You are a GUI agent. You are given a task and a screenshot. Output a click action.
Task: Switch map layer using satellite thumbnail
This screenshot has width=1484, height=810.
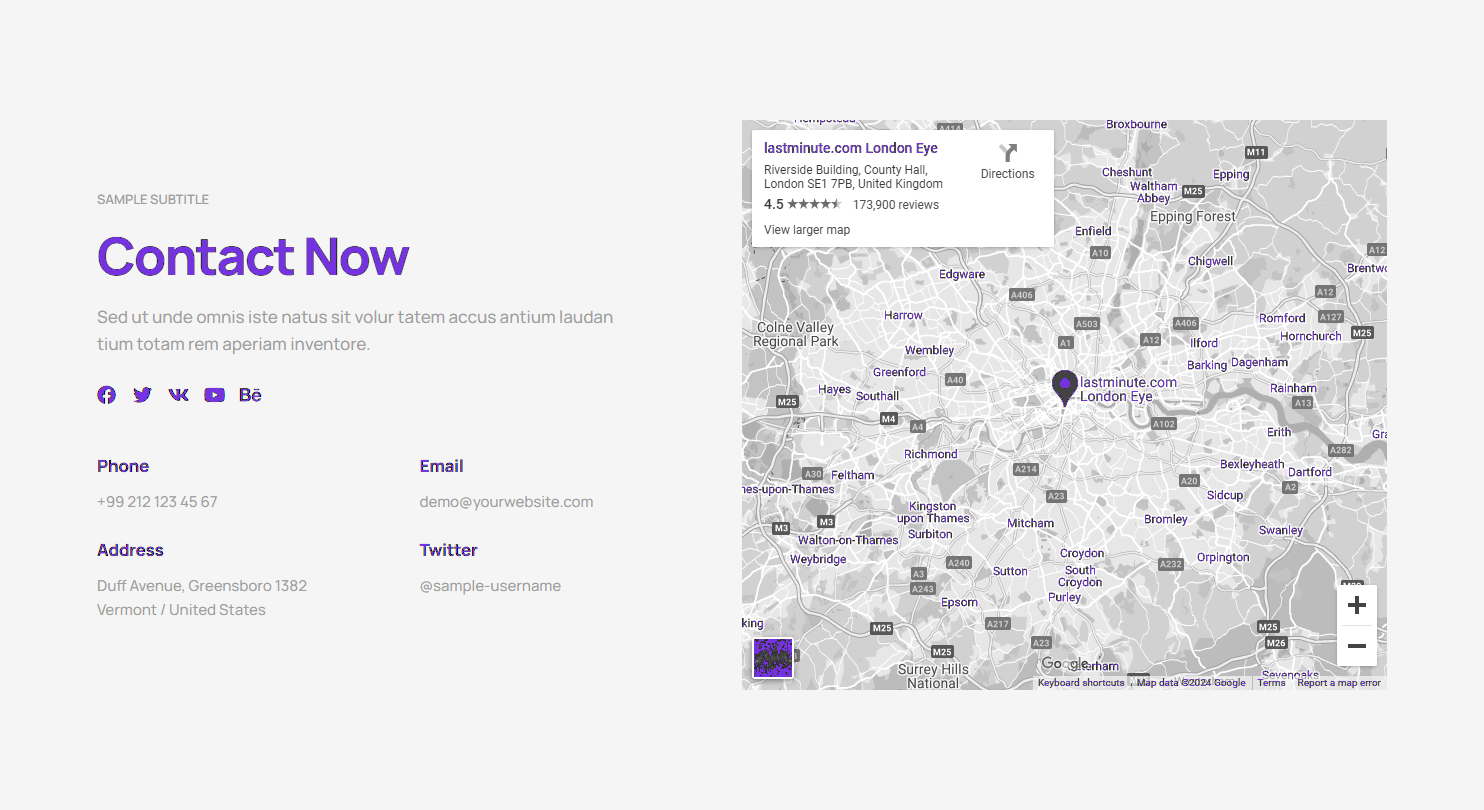(773, 658)
